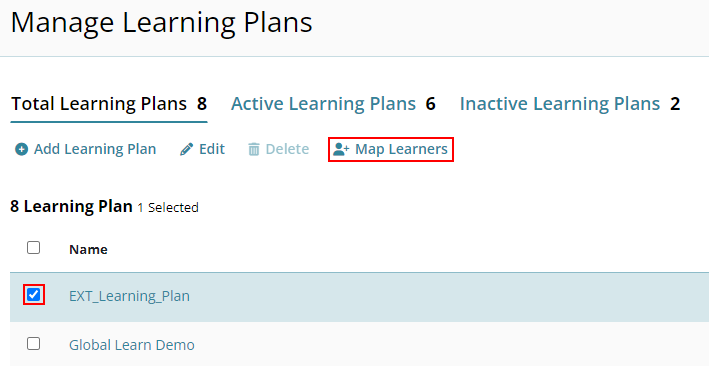Click the Active Learning Plans count 6
Image resolution: width=709 pixels, height=366 pixels.
point(430,104)
